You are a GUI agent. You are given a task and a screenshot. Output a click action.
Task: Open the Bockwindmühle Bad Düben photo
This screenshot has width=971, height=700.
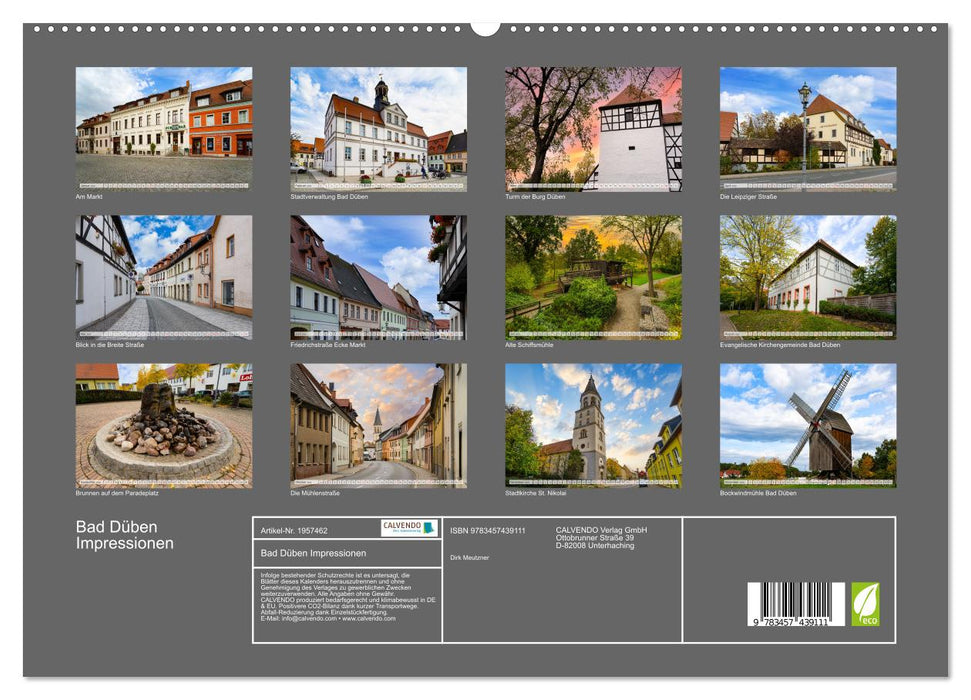(x=808, y=425)
